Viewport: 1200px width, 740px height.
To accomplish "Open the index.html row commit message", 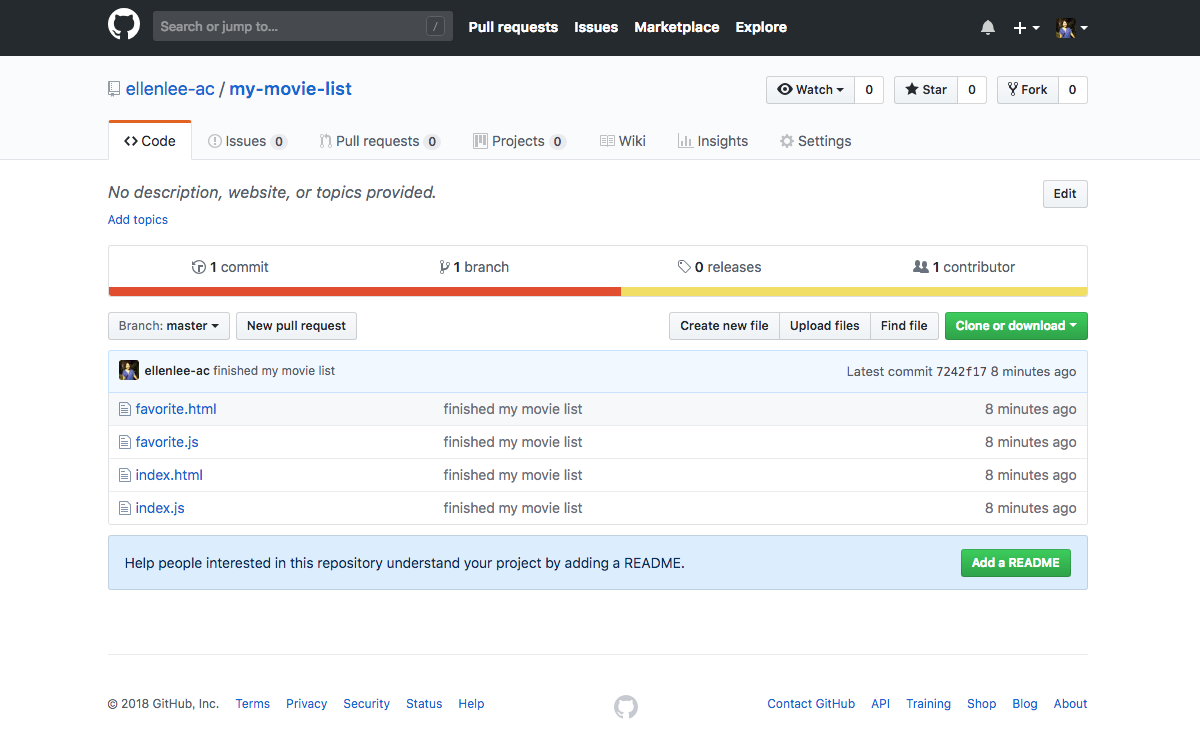I will point(513,475).
